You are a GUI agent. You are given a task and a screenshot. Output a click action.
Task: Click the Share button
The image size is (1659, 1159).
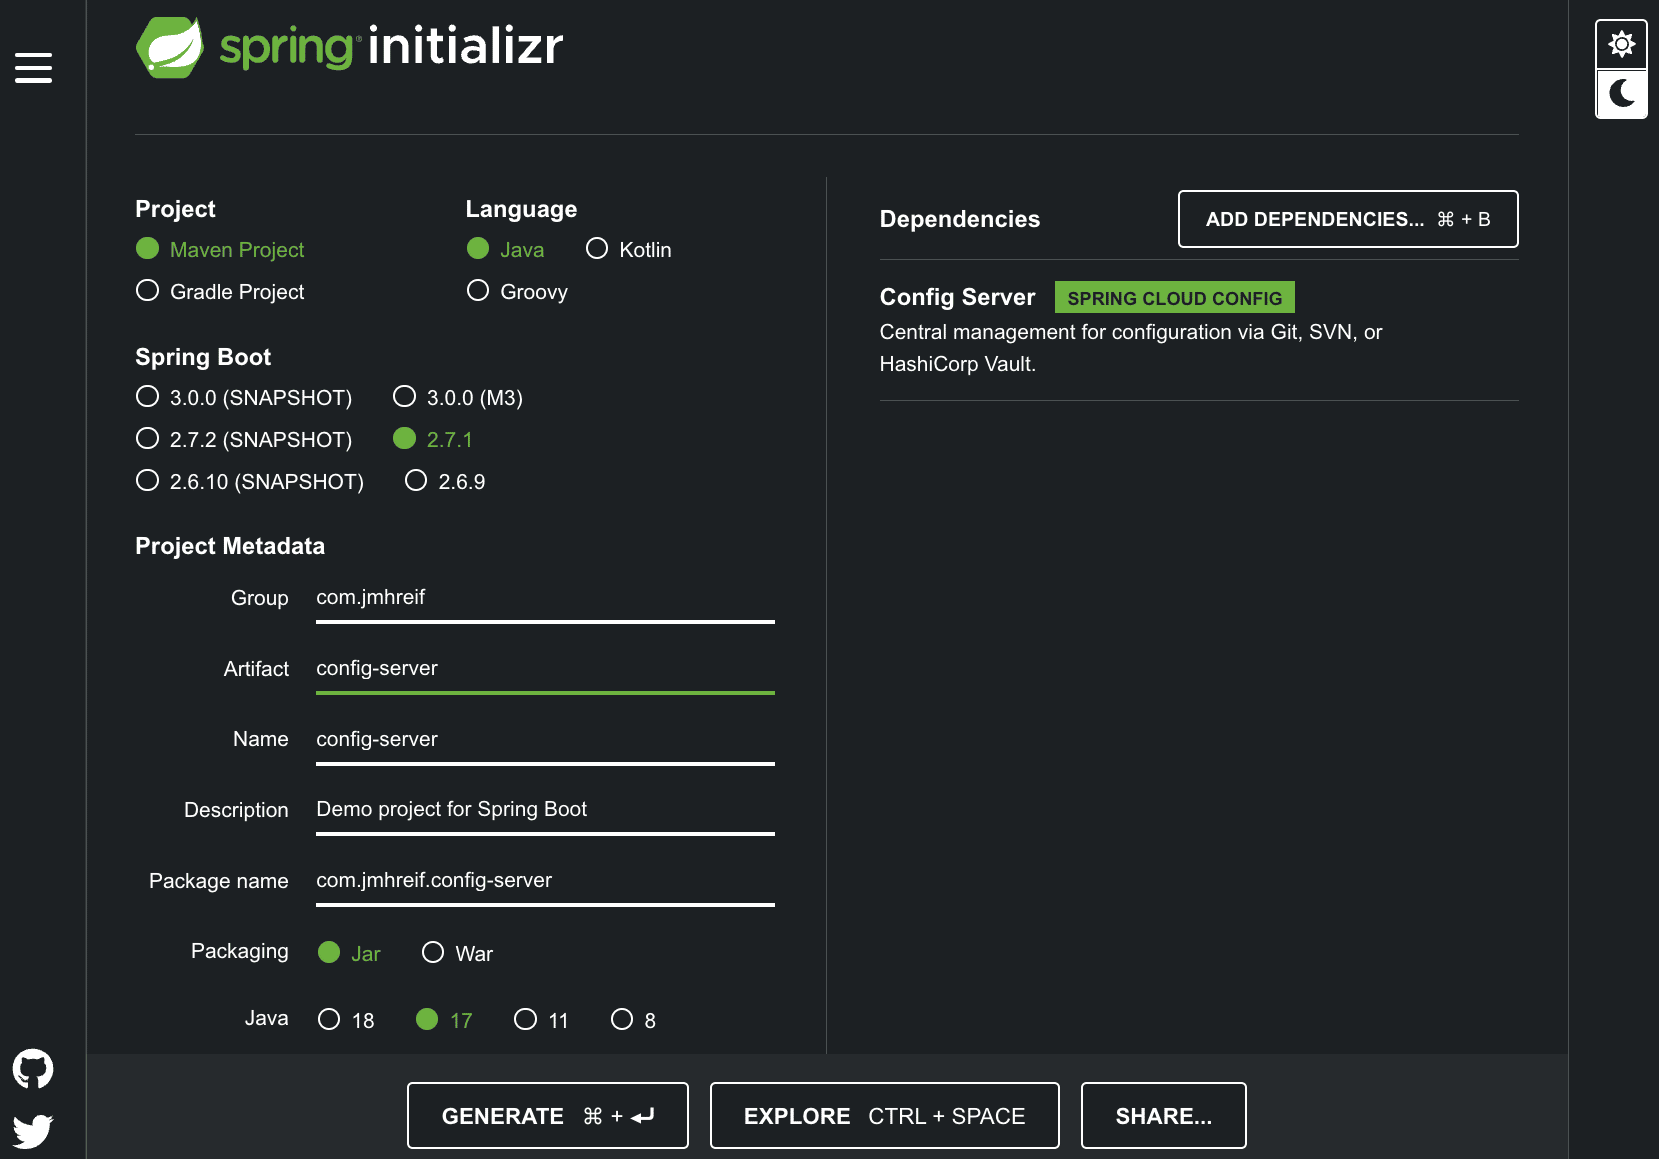(1164, 1116)
